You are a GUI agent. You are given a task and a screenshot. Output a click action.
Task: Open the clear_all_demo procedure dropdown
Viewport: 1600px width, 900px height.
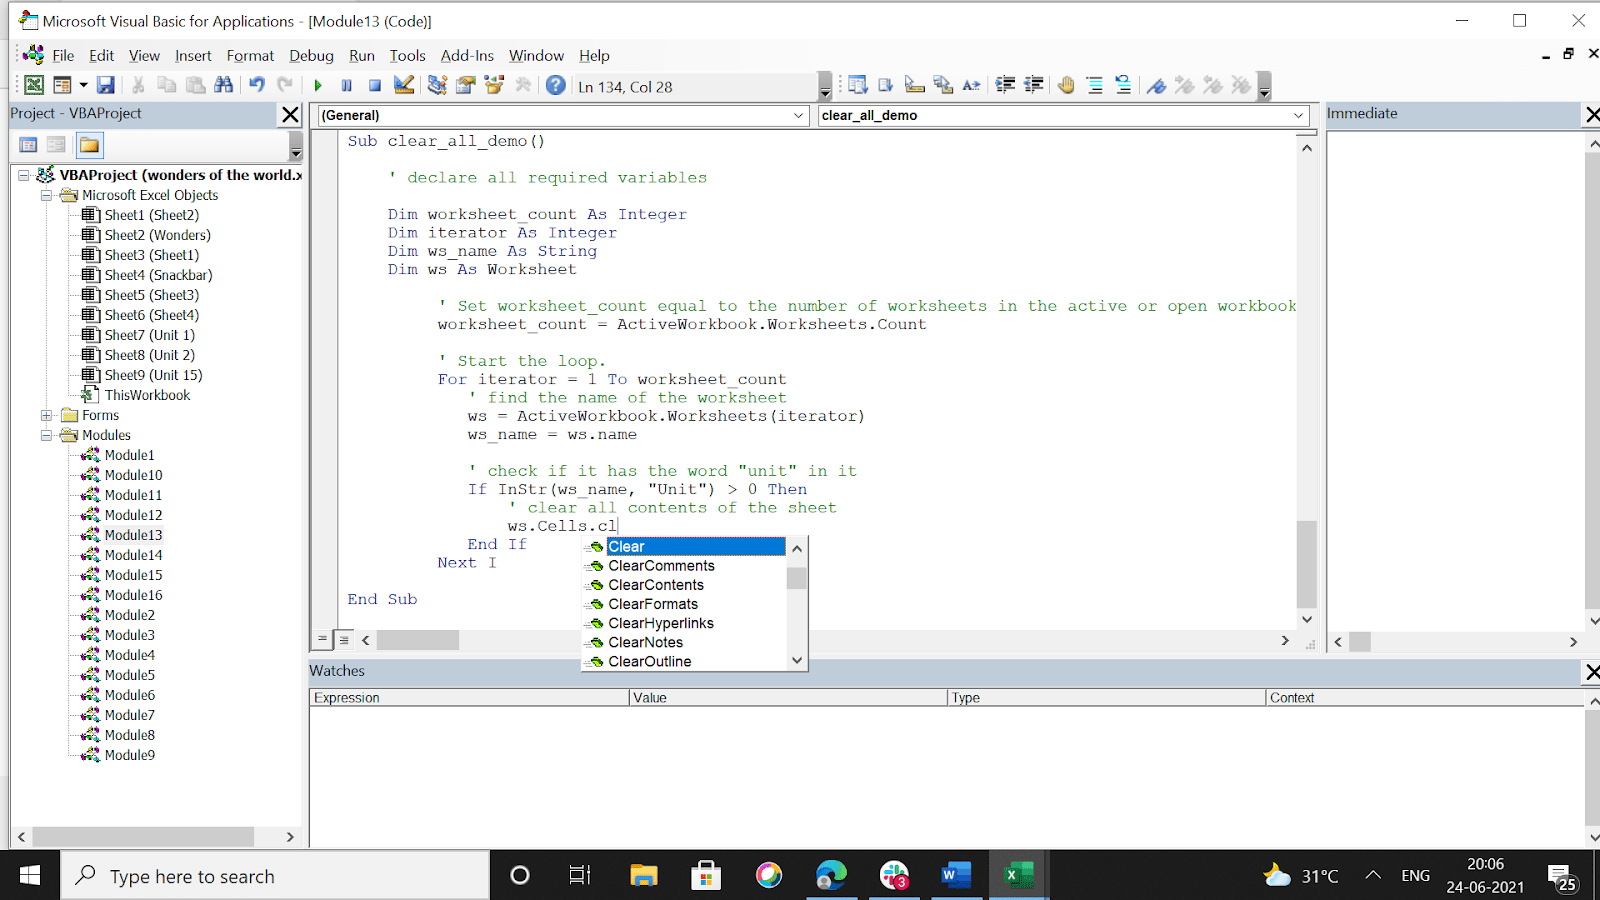click(1063, 115)
